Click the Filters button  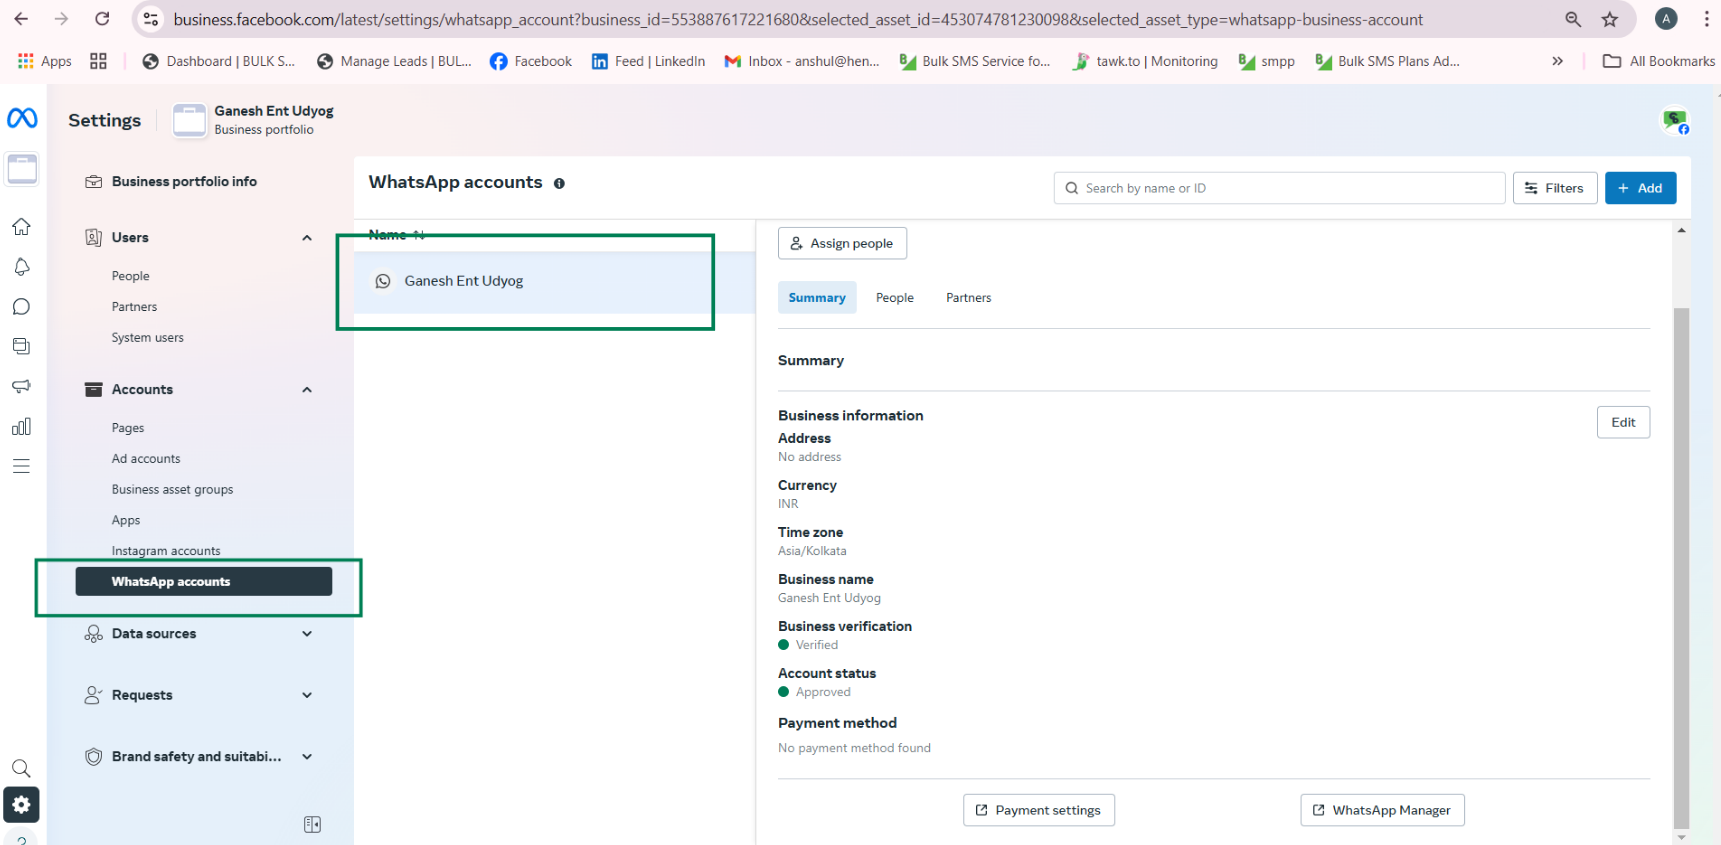[x=1555, y=188]
